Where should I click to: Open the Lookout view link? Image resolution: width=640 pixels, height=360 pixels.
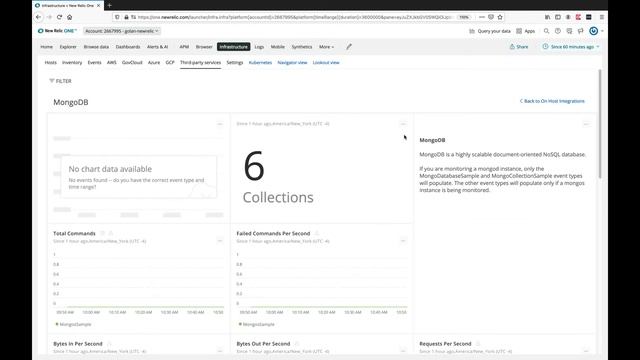(326, 62)
